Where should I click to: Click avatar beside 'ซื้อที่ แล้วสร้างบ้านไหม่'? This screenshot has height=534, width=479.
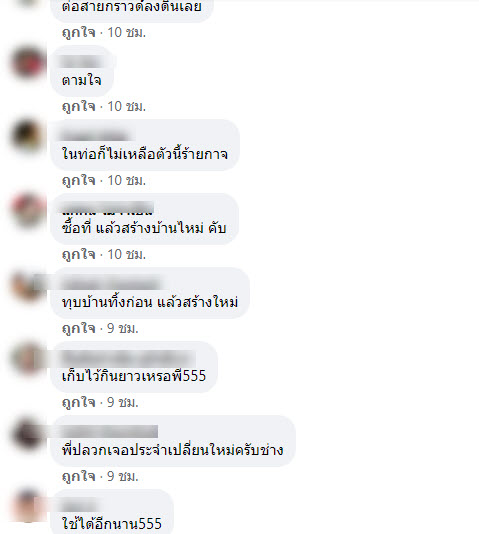point(28,210)
